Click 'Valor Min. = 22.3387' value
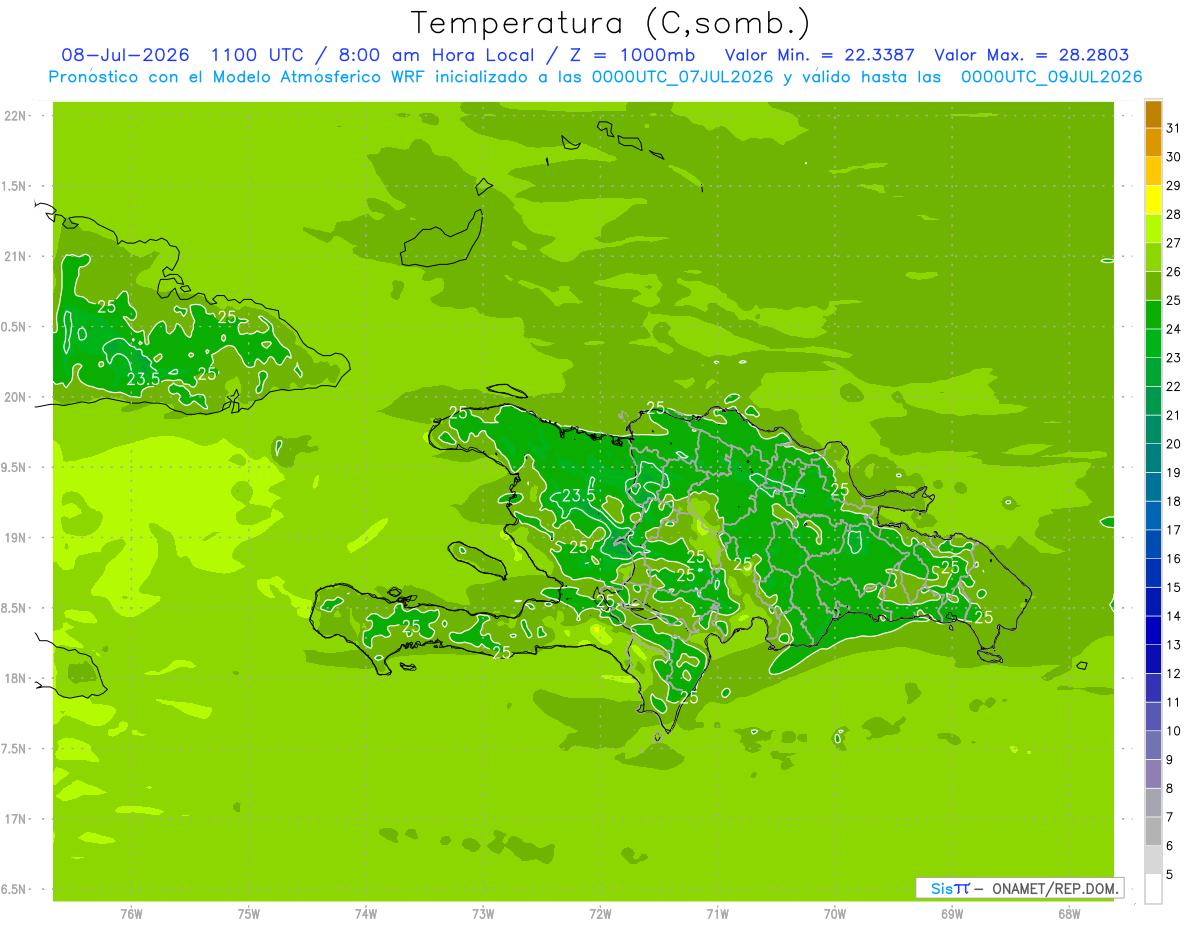The width and height of the screenshot is (1200, 927). 819,55
